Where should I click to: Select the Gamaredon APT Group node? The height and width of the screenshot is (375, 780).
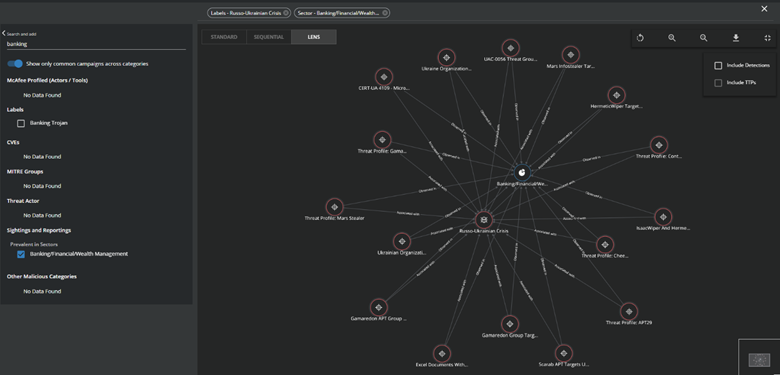pos(379,307)
